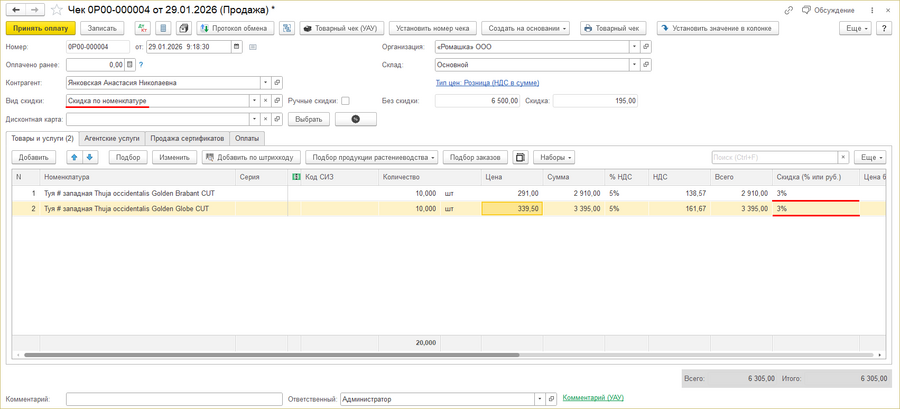This screenshot has width=900, height=409.
Task: Click the round percent discount button
Action: coord(355,119)
